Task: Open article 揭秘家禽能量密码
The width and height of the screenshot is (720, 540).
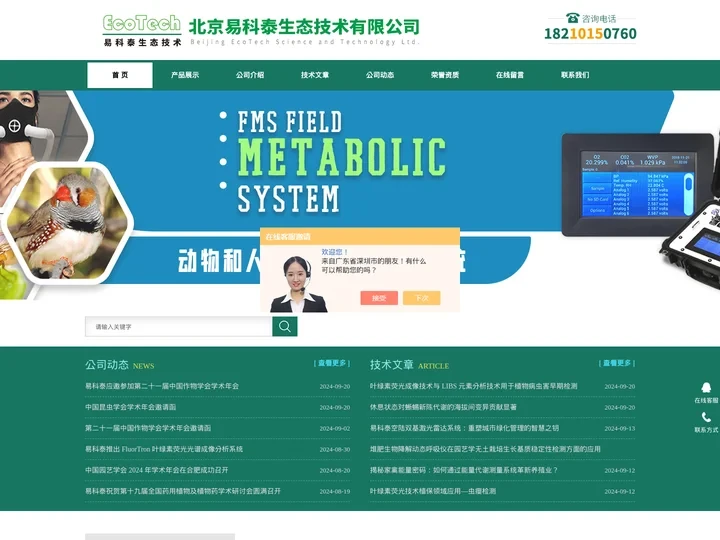Action: [x=464, y=470]
